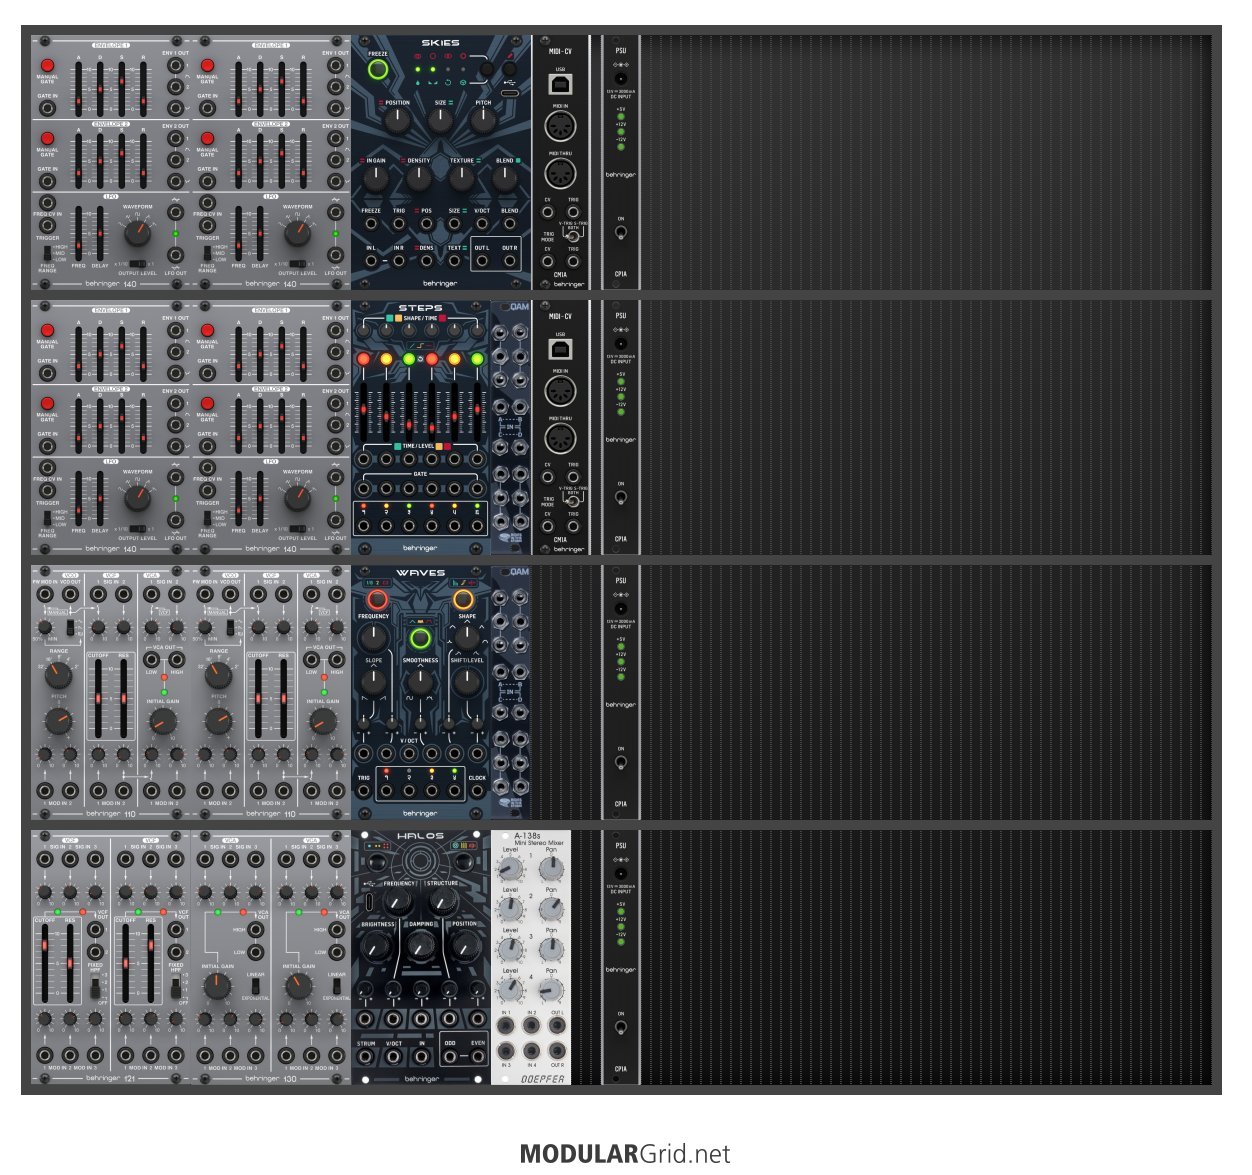
Task: Turn the POSITION knob on Halos
Action: 465,945
